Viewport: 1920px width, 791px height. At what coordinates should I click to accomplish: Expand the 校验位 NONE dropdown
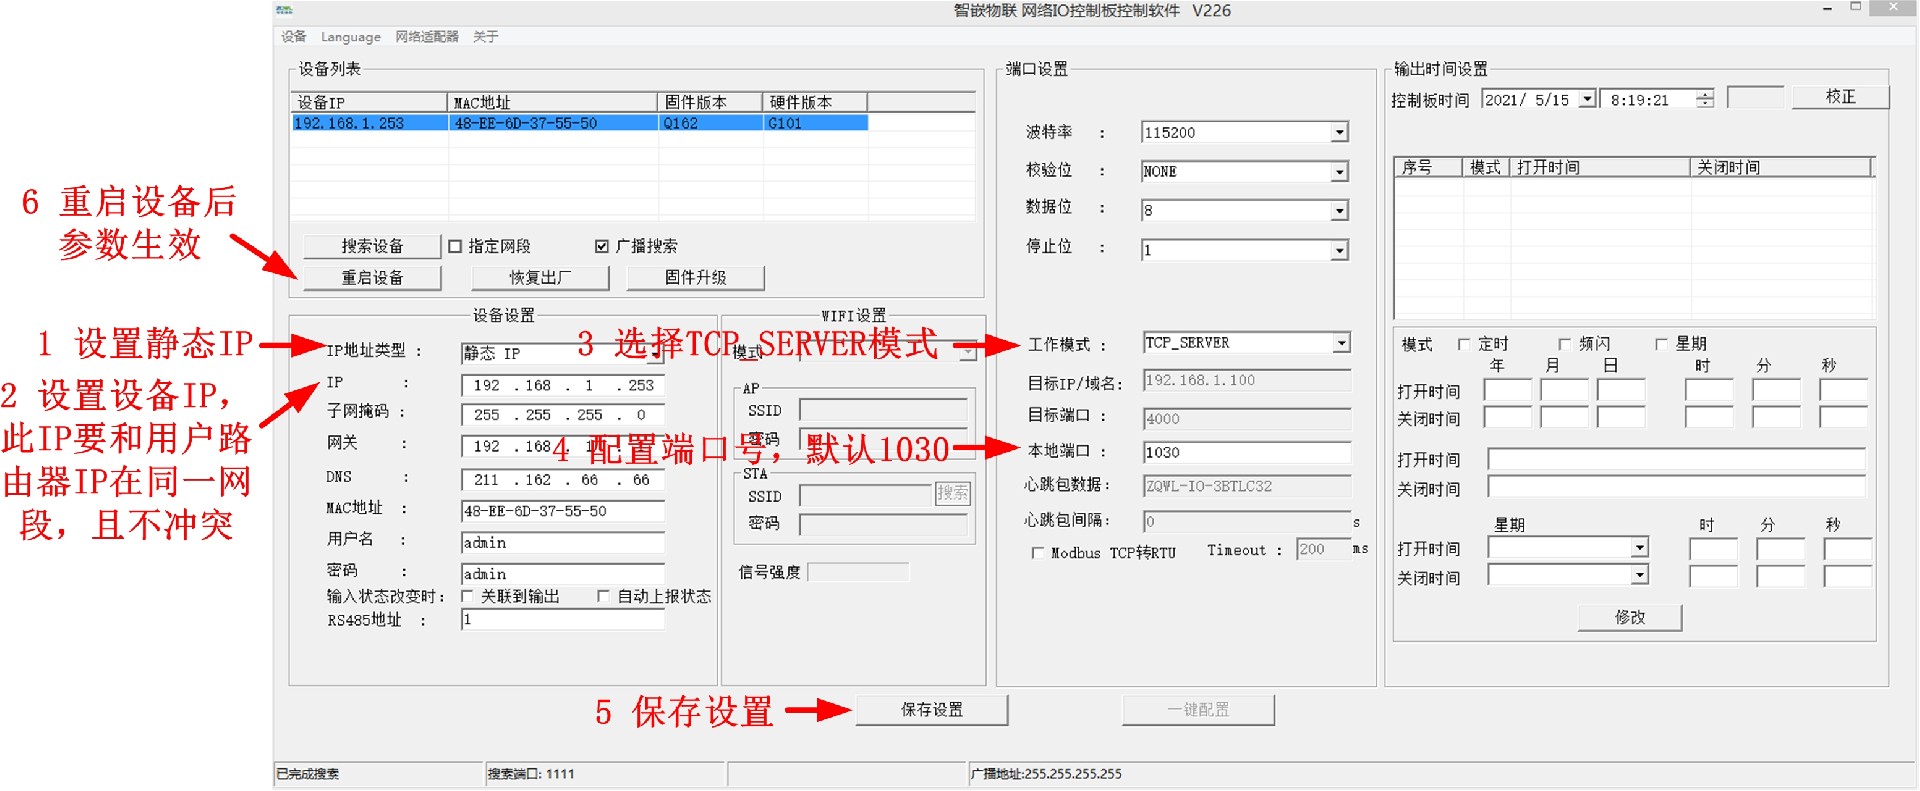click(x=1339, y=172)
